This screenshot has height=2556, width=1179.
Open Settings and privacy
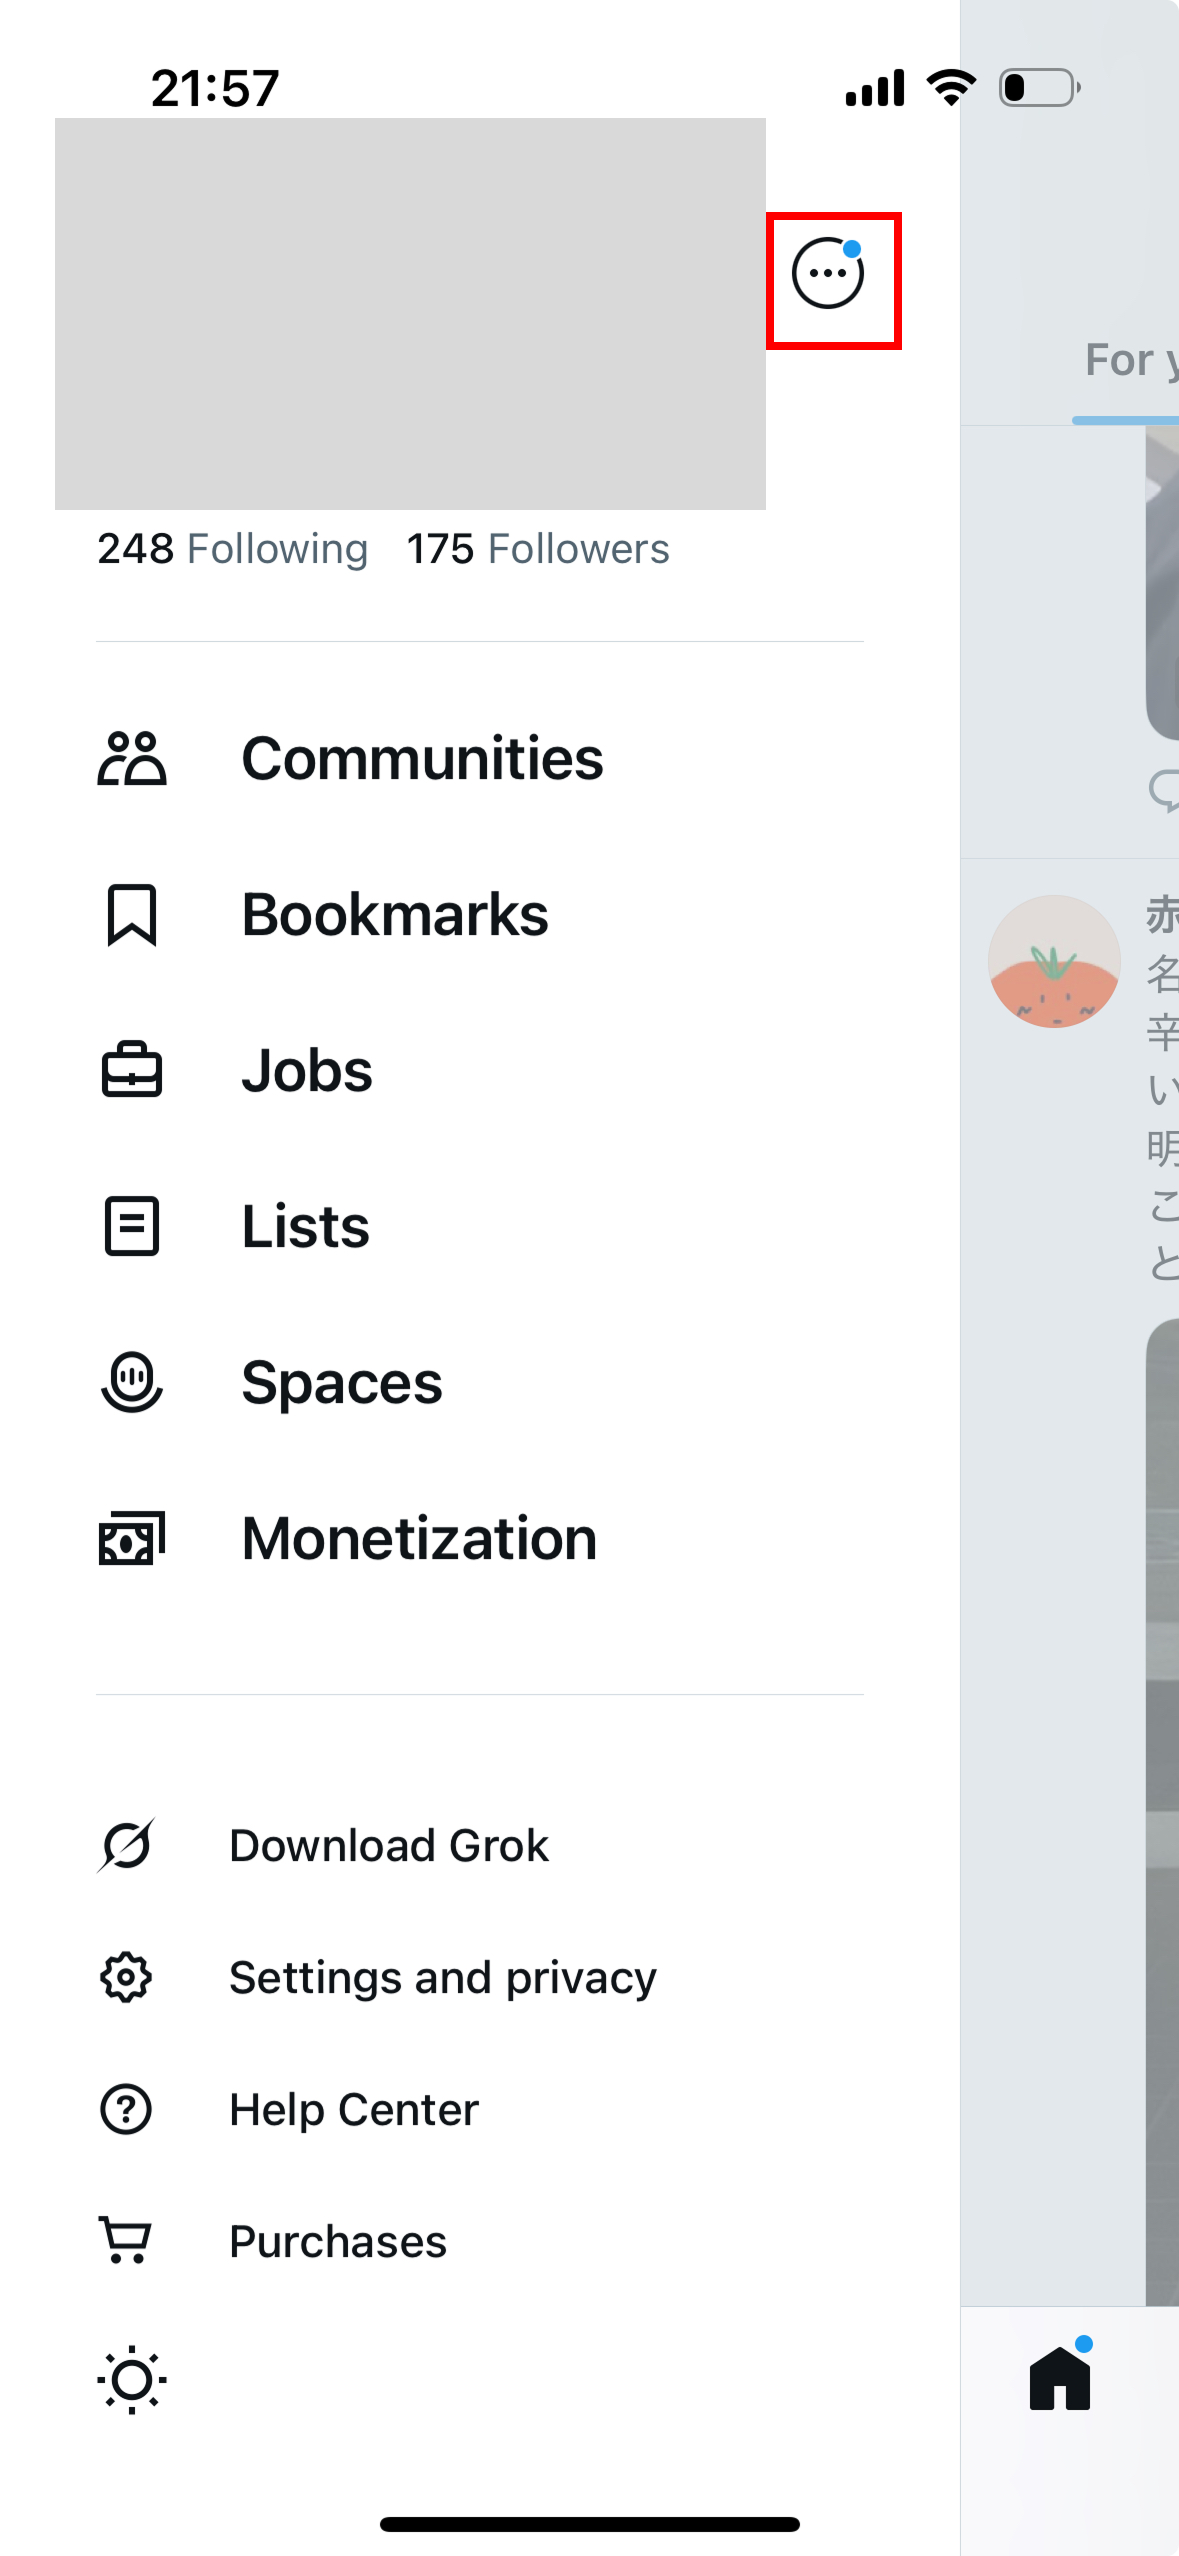[x=442, y=1977]
